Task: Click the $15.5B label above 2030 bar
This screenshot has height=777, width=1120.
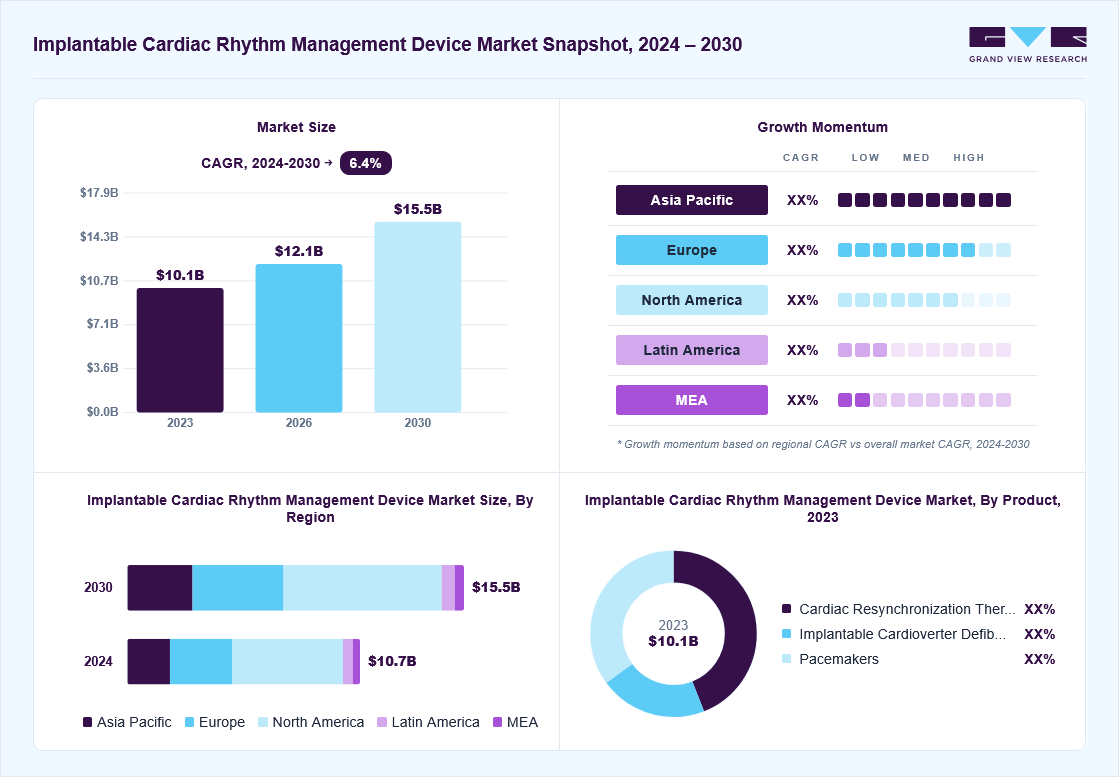Action: pos(418,209)
